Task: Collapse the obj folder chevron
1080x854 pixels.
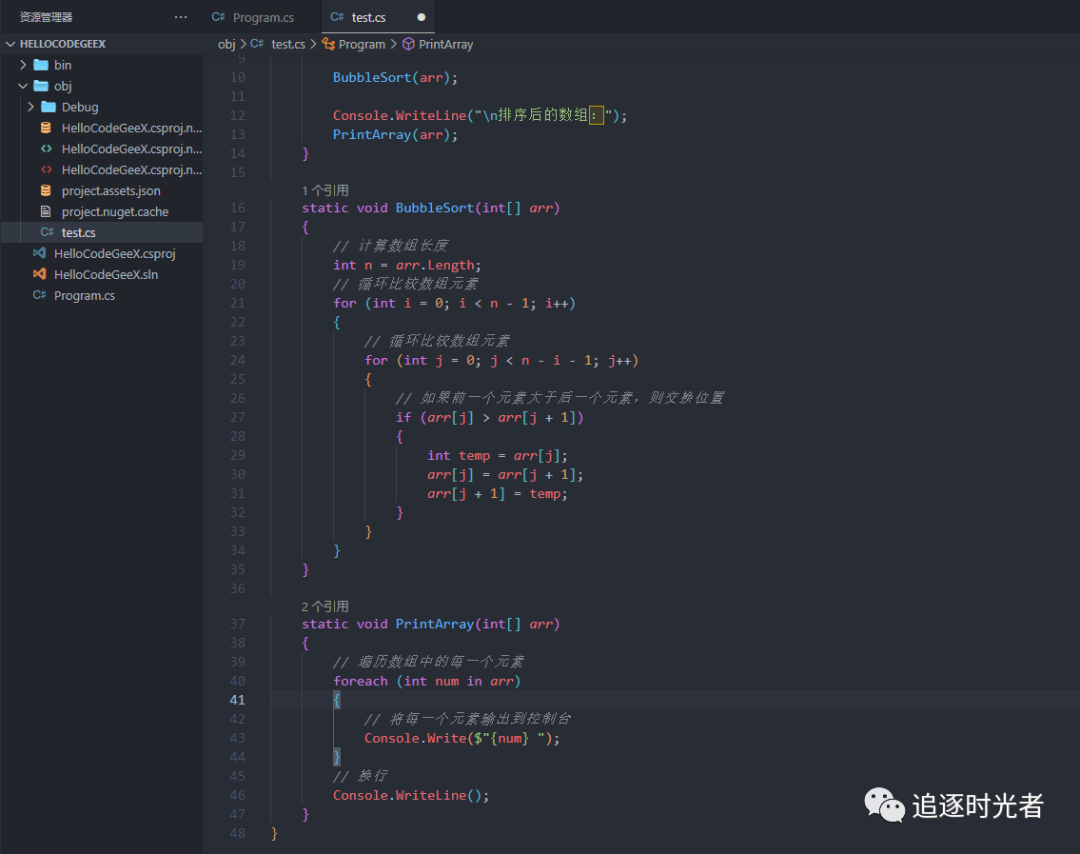Action: 23,86
